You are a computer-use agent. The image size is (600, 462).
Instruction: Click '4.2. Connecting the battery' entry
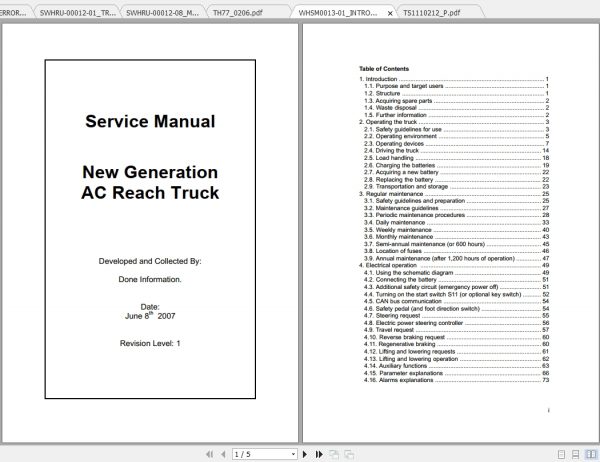pos(457,280)
